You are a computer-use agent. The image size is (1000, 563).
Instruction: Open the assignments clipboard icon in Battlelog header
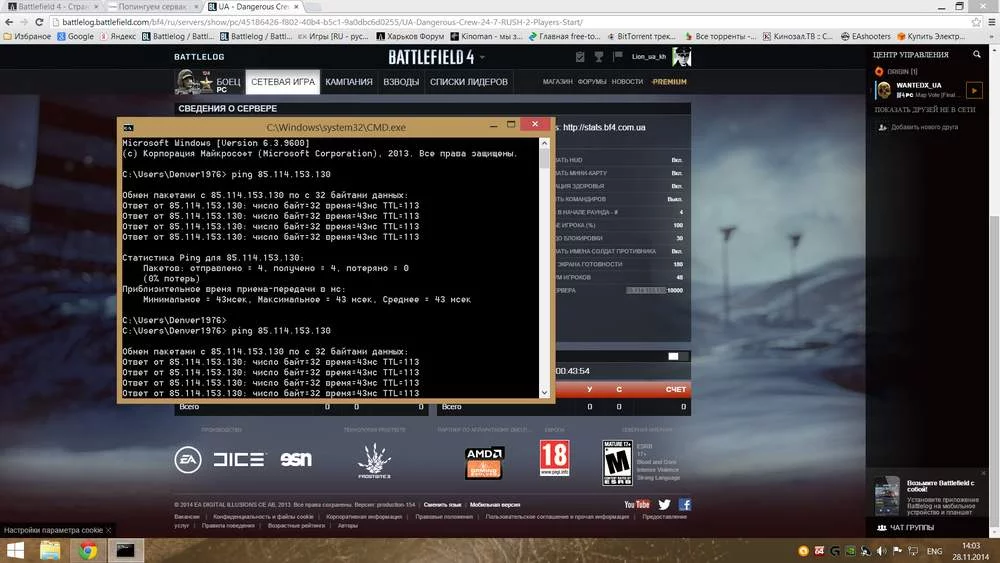580,57
